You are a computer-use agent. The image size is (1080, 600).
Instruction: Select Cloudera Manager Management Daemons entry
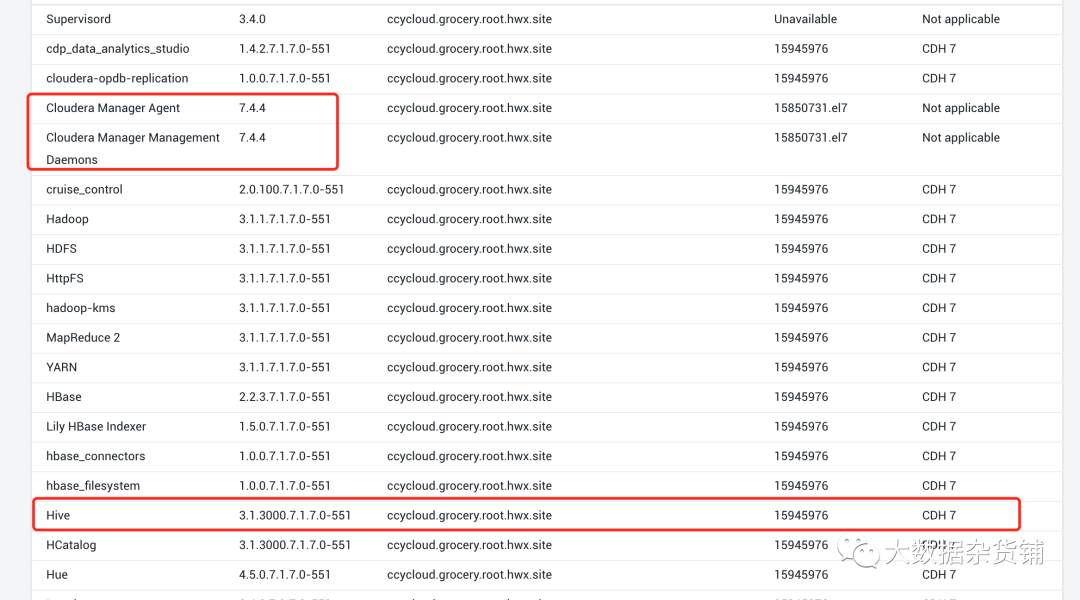click(133, 149)
